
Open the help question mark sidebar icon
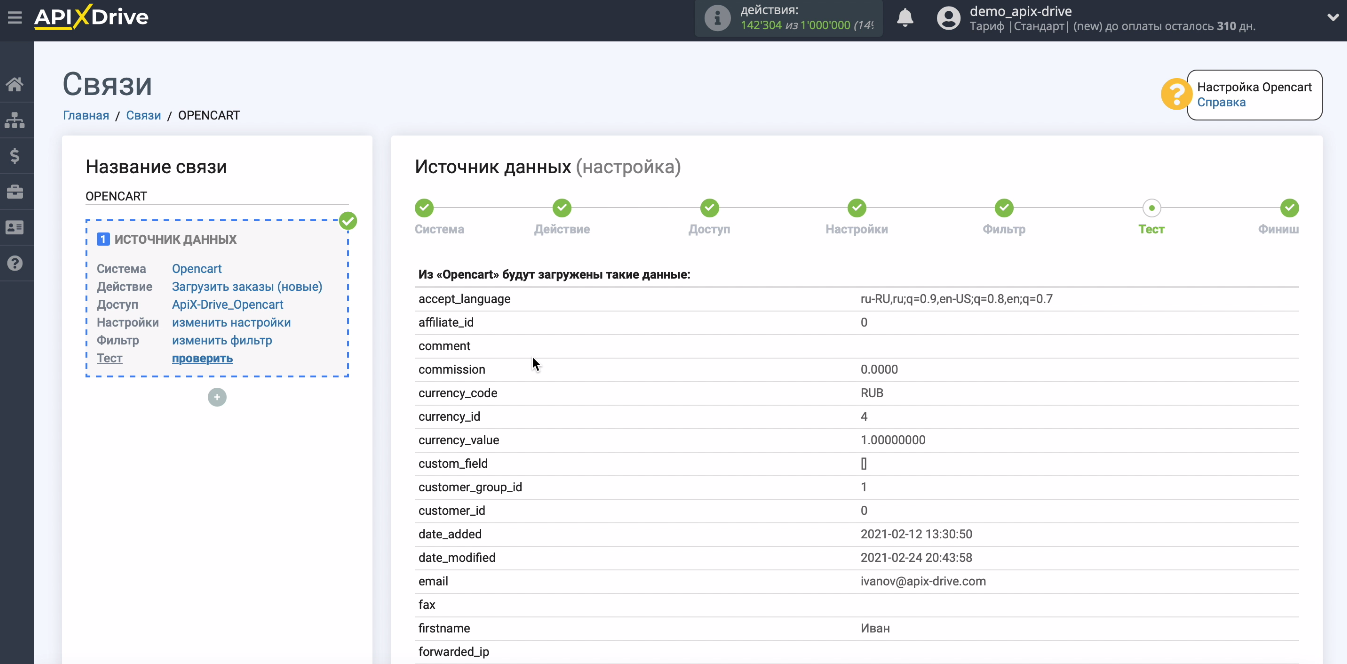(15, 264)
